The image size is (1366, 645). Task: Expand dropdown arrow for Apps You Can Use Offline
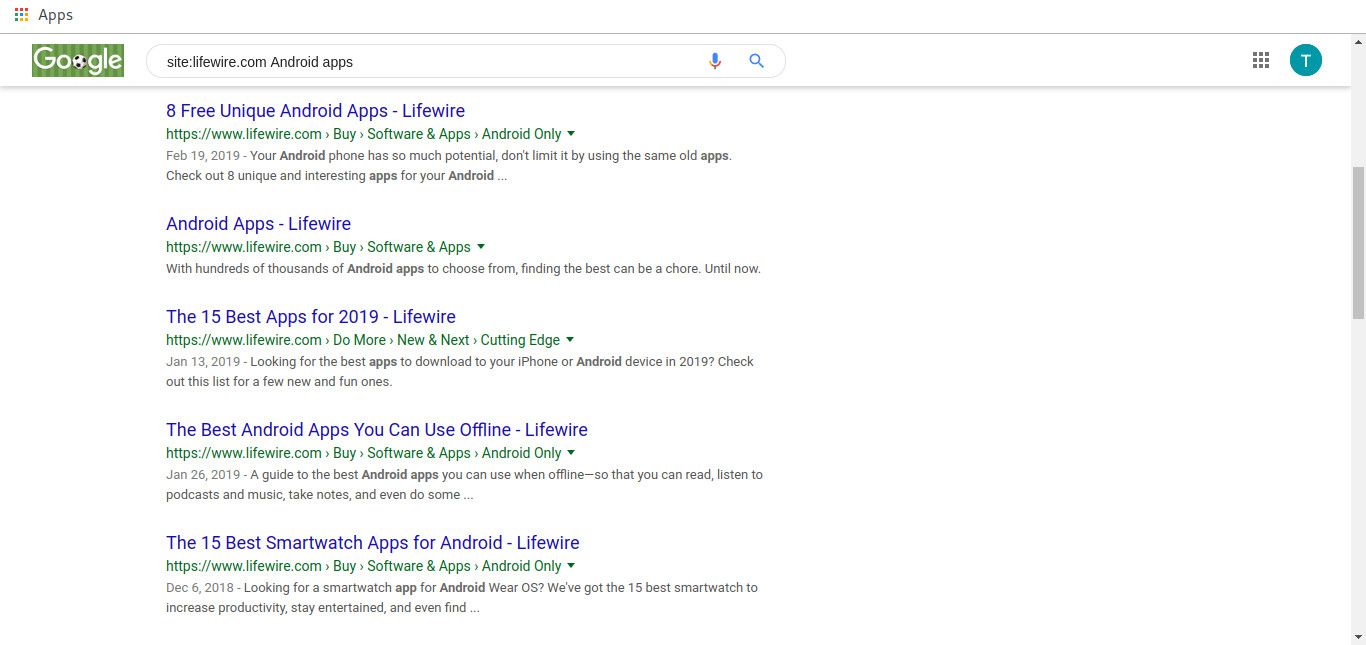tap(571, 453)
